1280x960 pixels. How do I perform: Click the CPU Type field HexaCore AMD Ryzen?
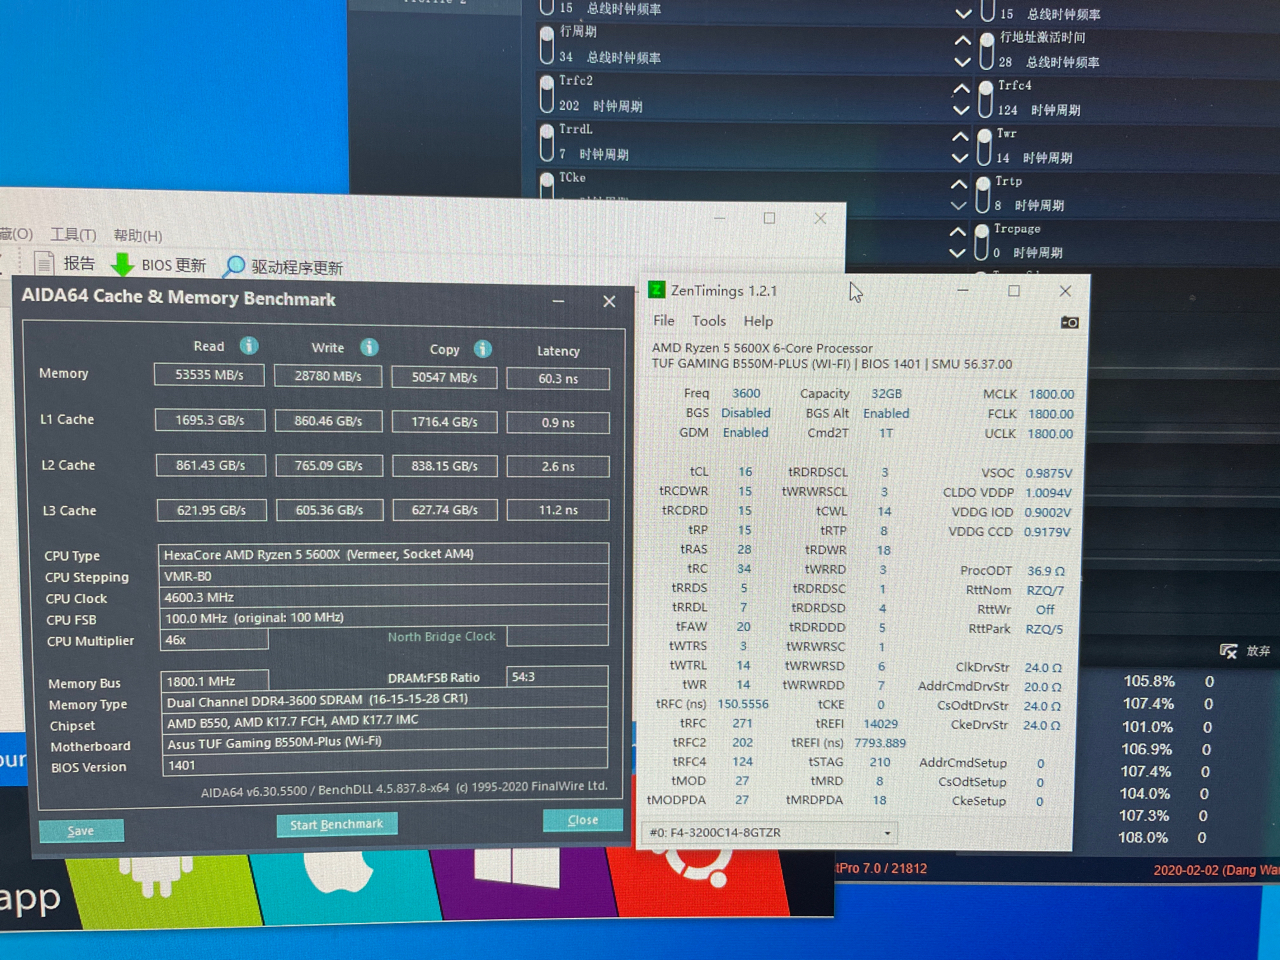click(x=383, y=554)
